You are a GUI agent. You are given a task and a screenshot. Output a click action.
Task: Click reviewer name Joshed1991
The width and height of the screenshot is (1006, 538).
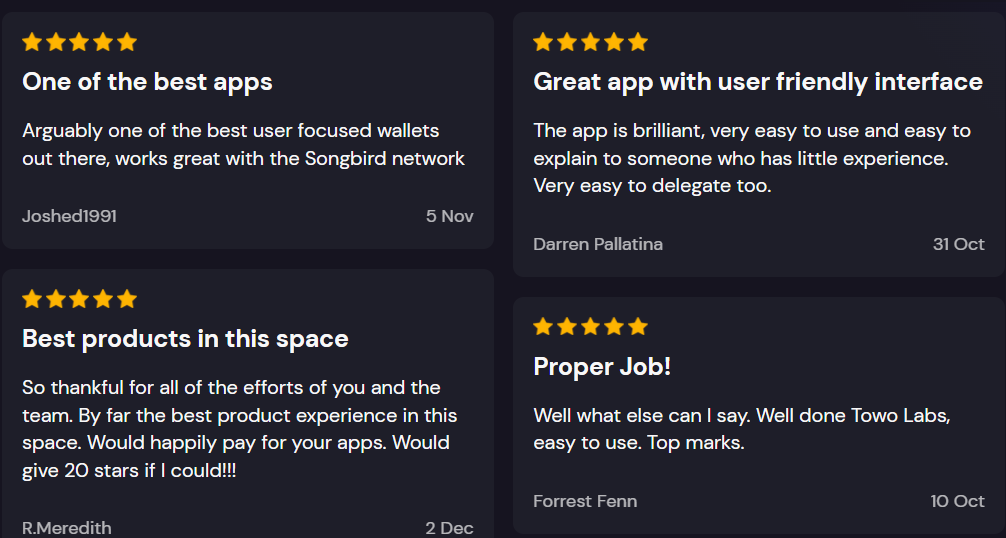[69, 216]
